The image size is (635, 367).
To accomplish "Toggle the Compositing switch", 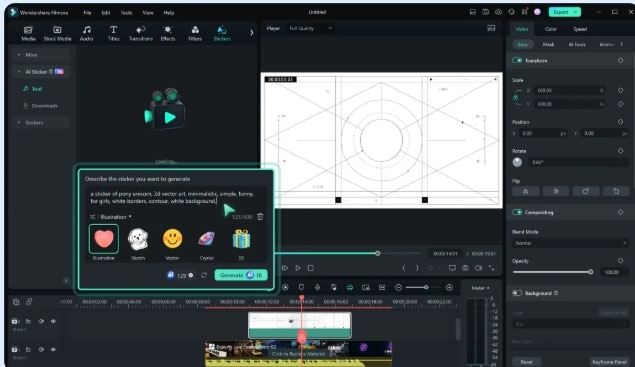I will click(x=517, y=212).
